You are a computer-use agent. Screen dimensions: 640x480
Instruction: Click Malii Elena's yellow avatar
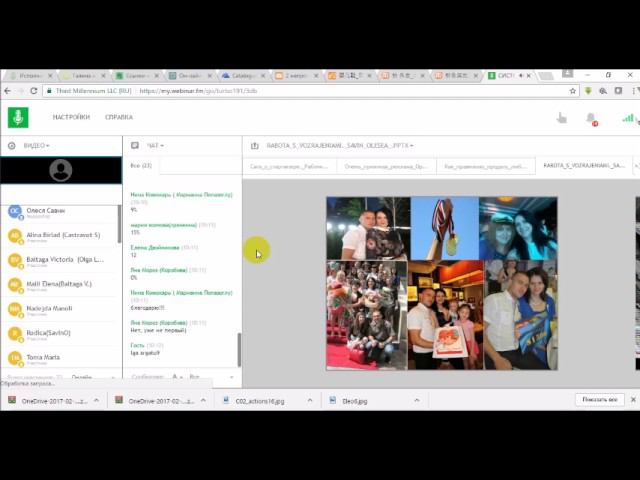click(x=15, y=285)
